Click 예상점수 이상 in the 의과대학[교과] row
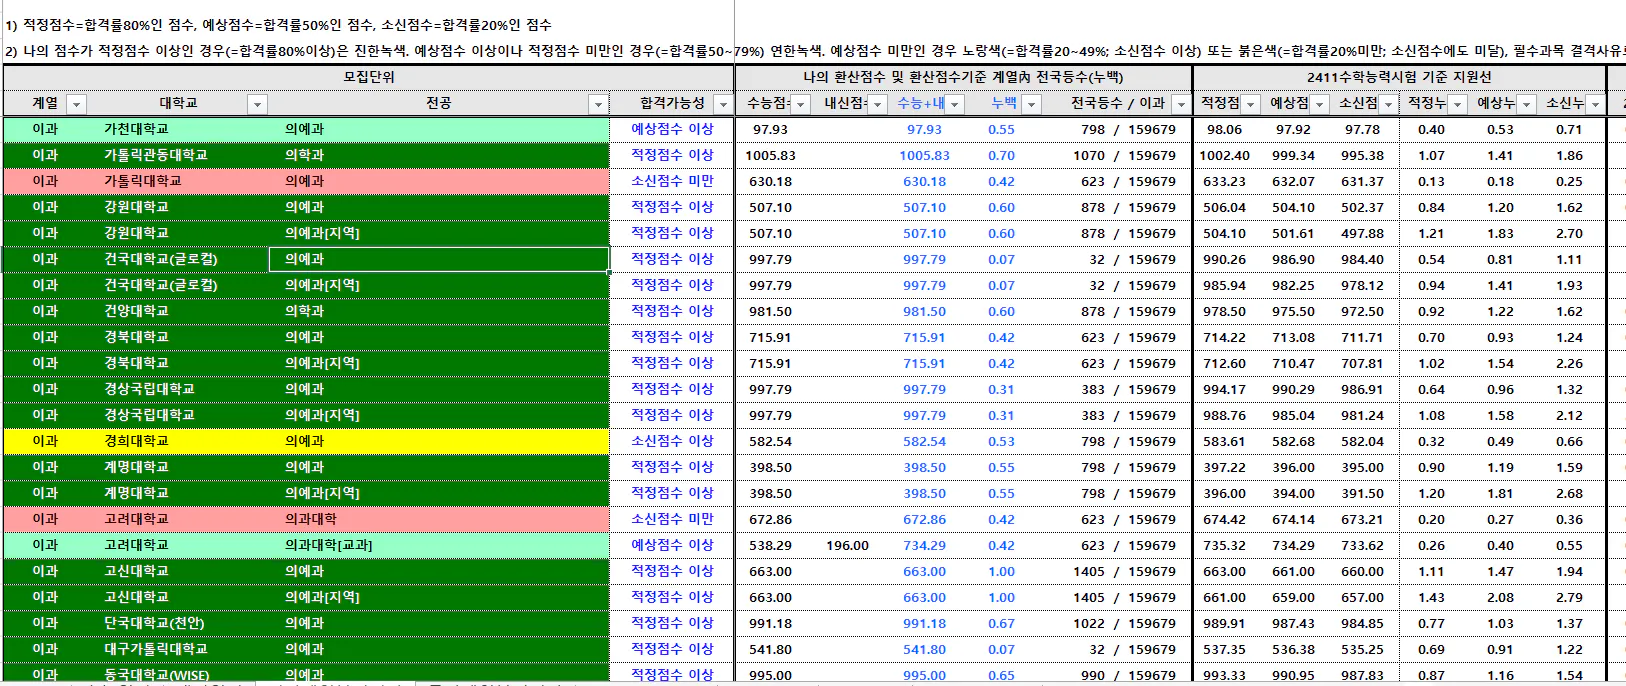 click(x=672, y=545)
